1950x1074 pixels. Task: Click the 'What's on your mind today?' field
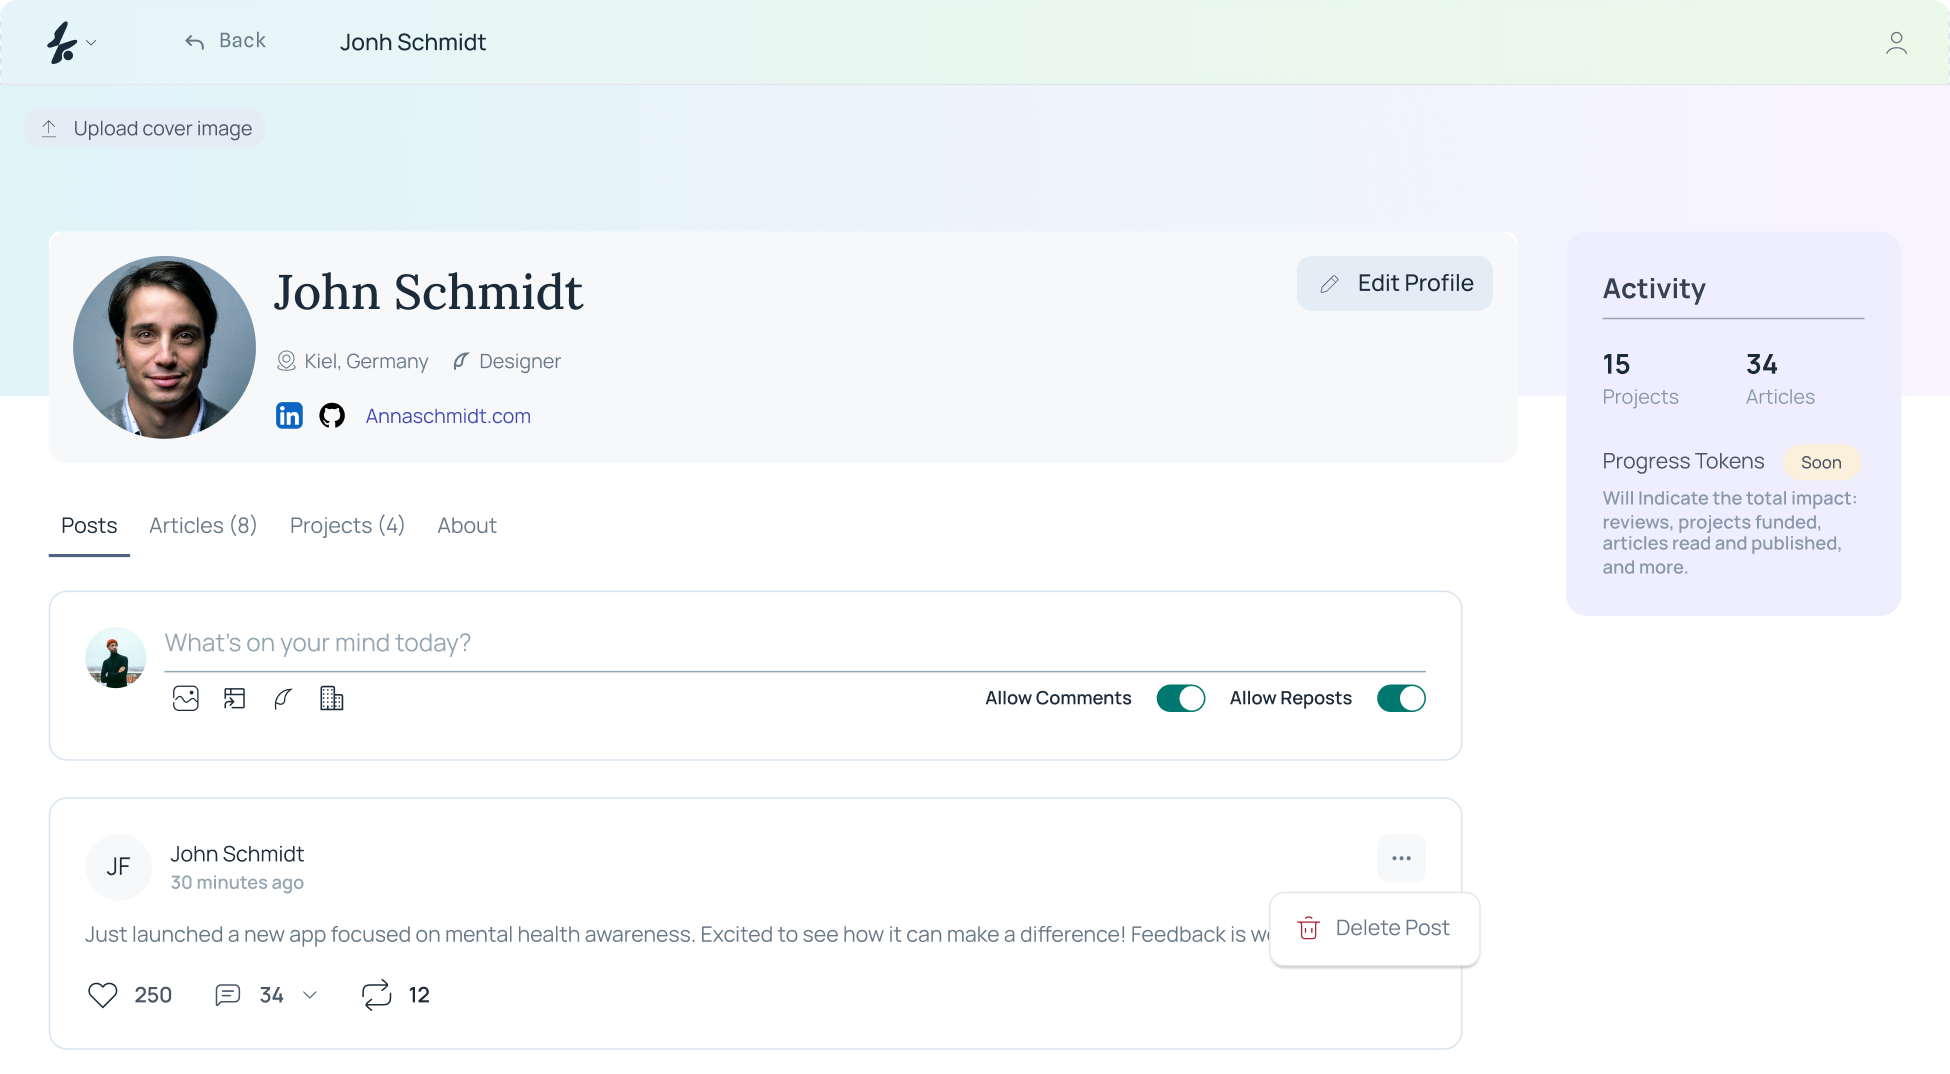coord(795,643)
